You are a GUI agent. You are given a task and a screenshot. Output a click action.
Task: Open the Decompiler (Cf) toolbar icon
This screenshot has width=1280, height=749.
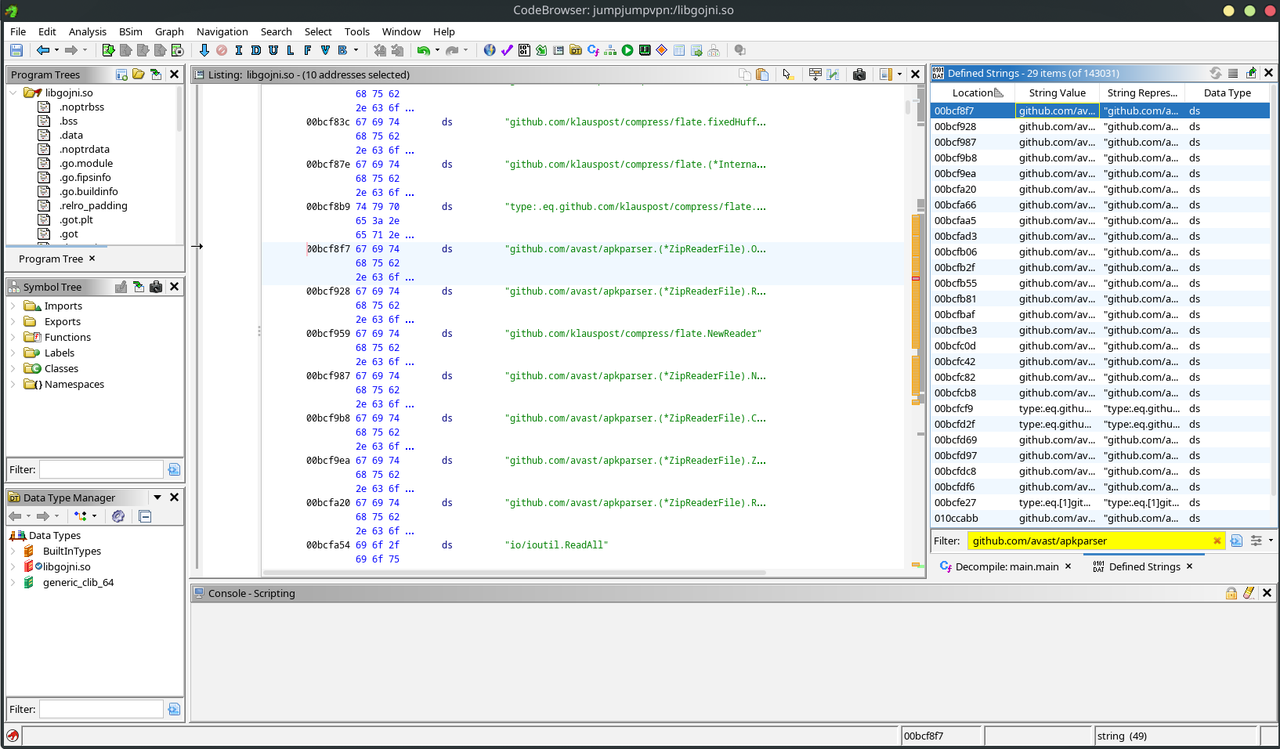pyautogui.click(x=593, y=50)
